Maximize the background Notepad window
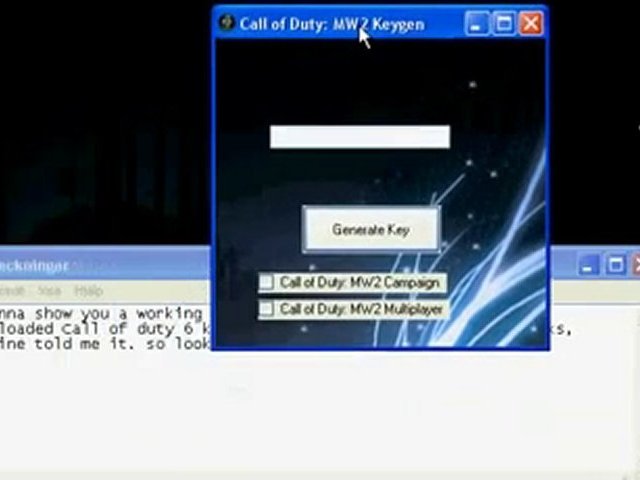 615,265
